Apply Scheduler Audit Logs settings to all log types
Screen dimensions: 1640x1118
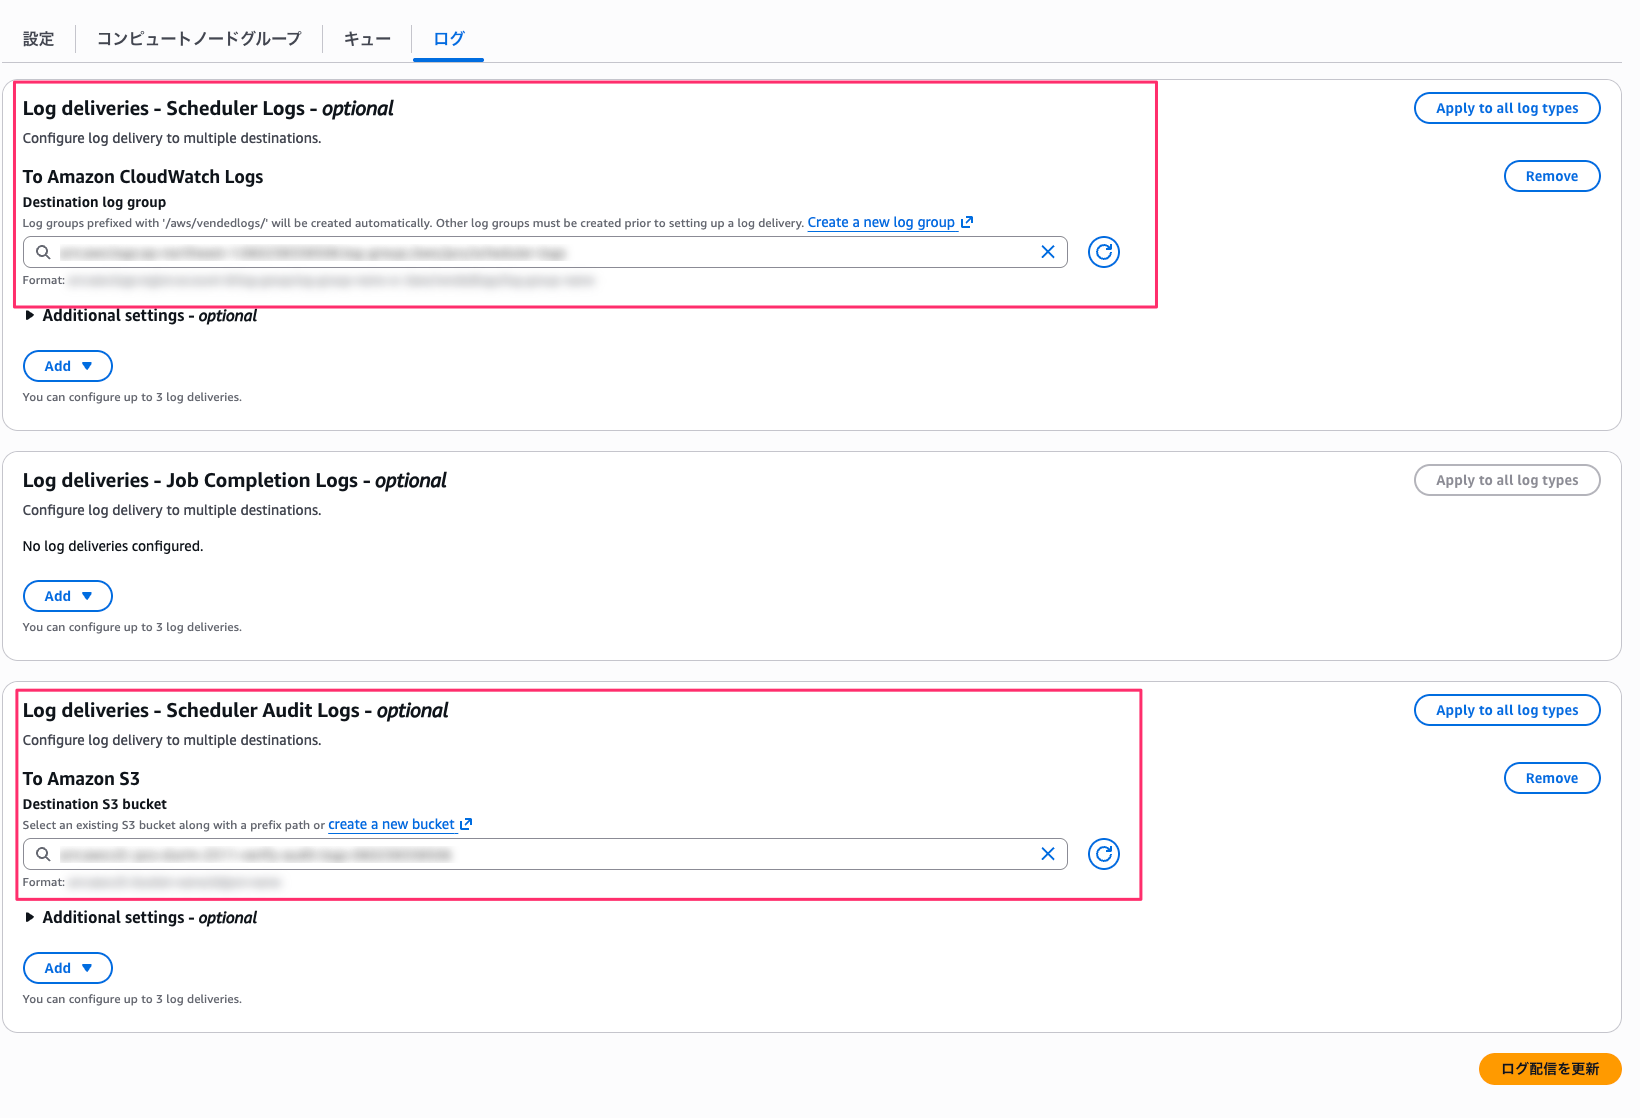point(1507,710)
